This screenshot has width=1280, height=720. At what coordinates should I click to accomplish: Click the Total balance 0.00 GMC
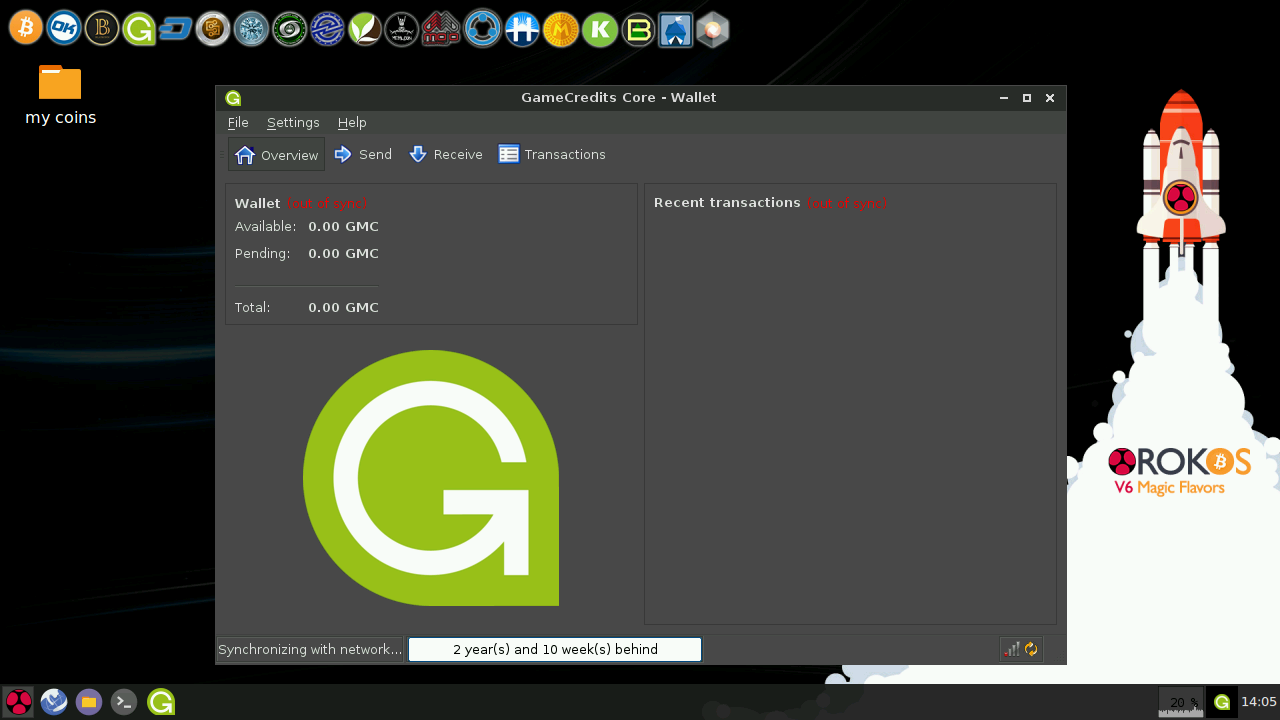[x=343, y=307]
